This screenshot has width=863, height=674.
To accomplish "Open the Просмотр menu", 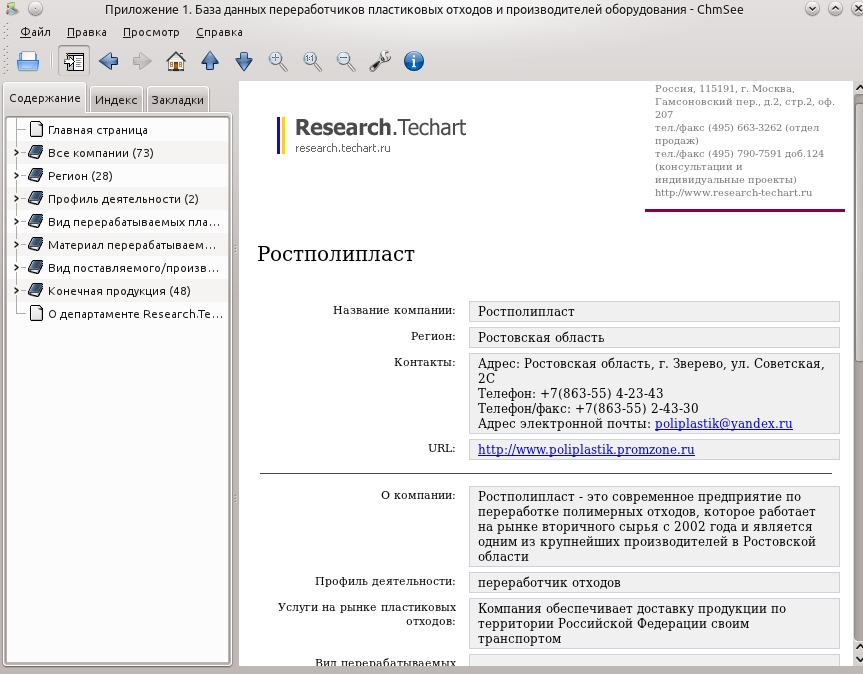I will click(x=151, y=32).
